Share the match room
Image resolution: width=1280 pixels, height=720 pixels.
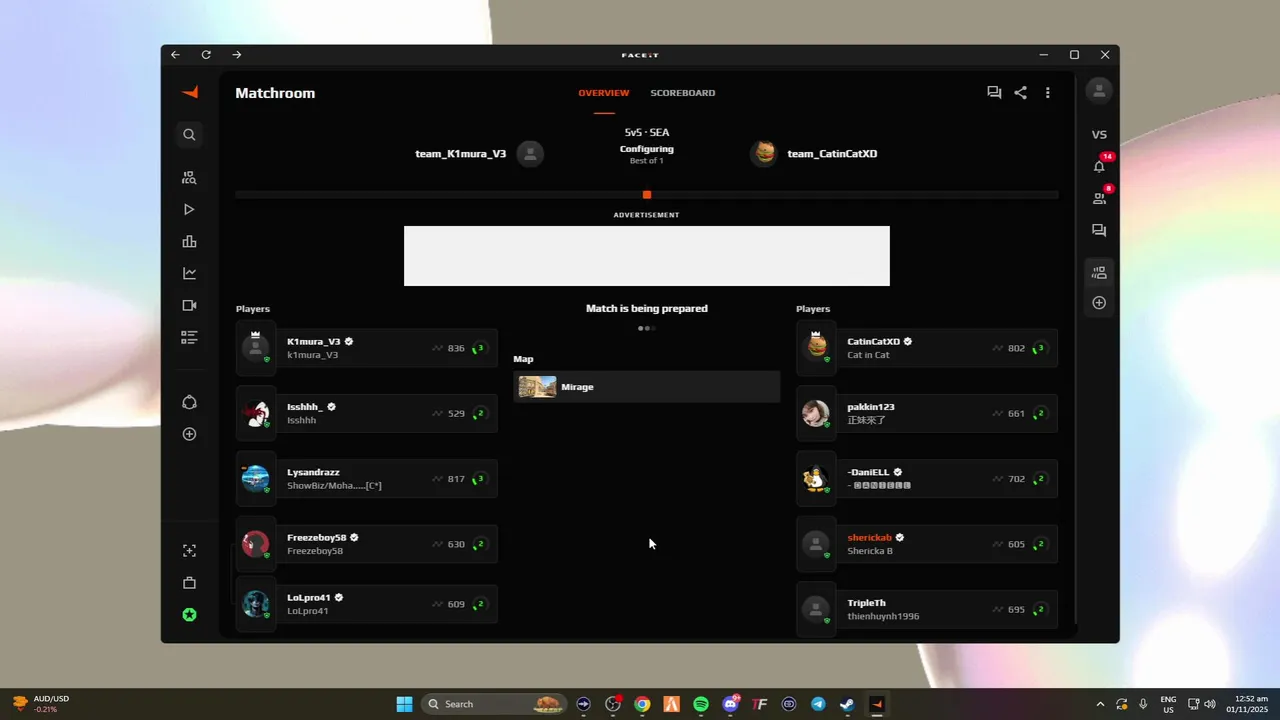[x=1020, y=92]
